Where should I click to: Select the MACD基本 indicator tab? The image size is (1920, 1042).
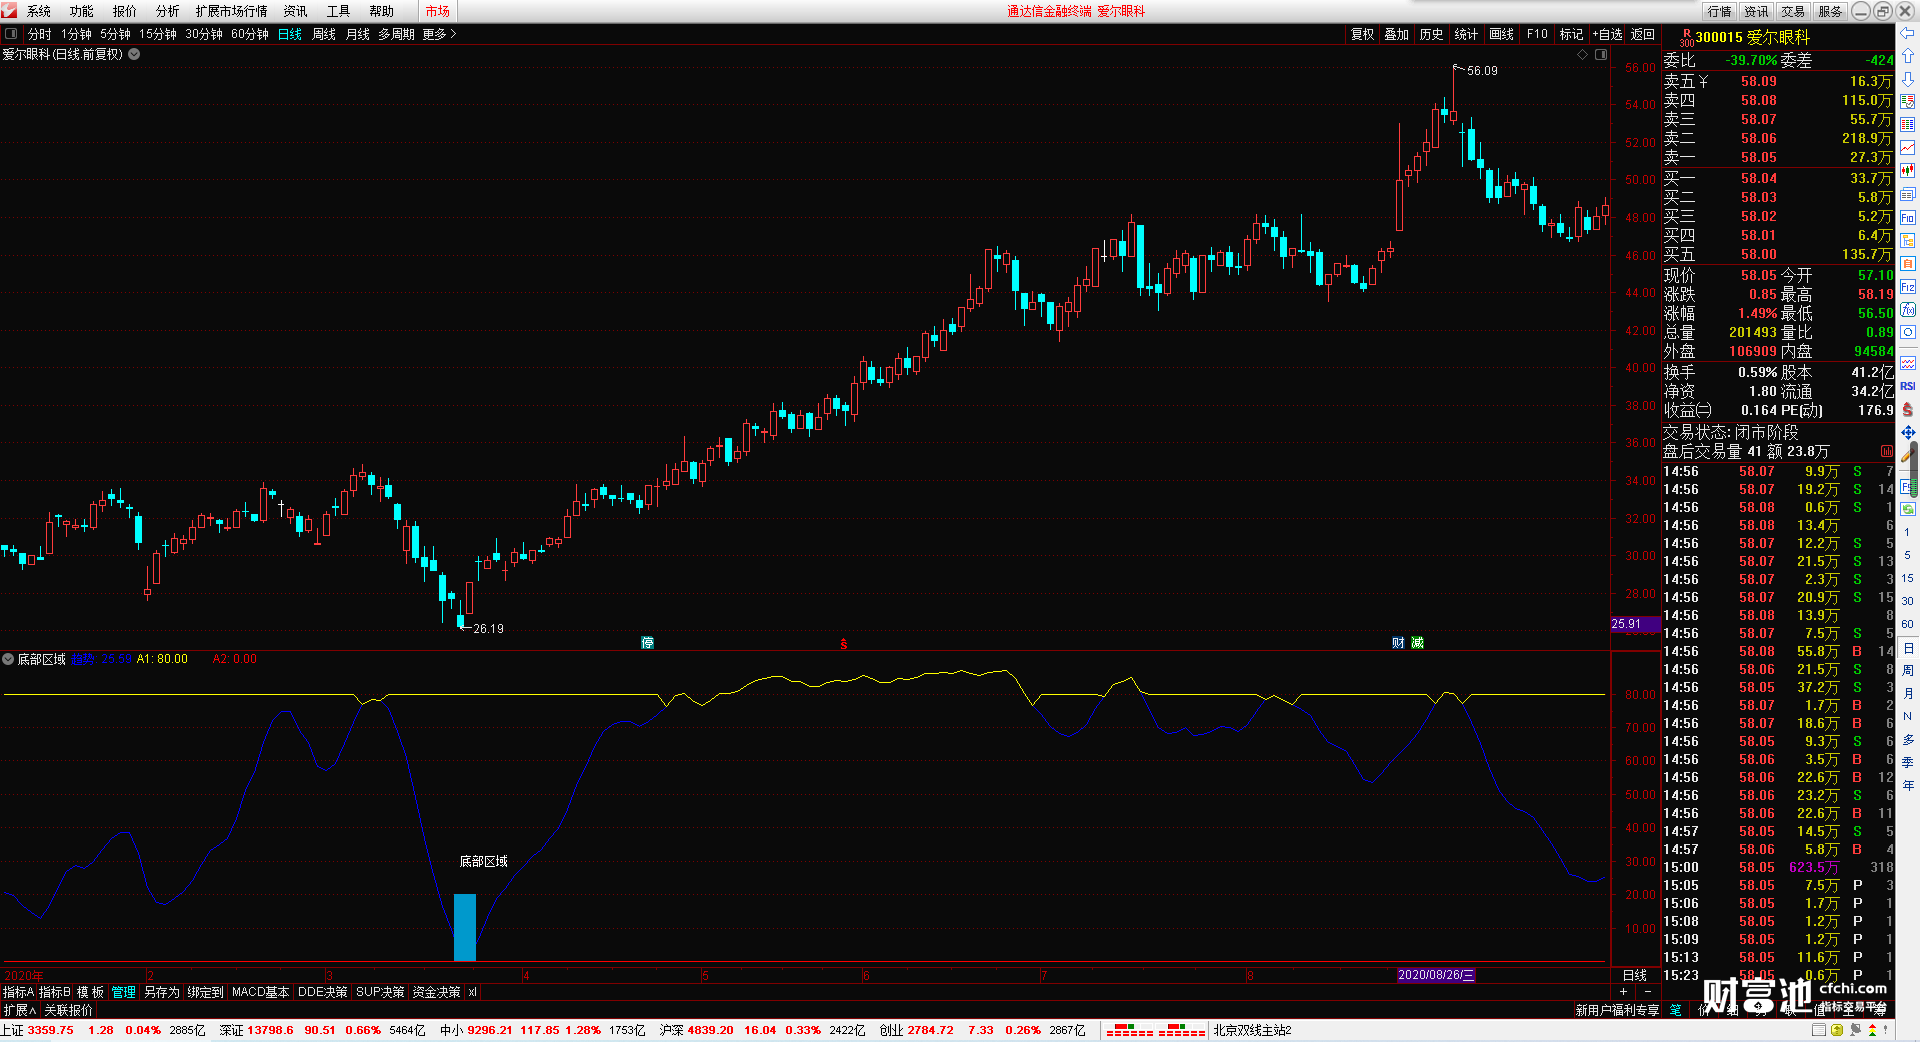pos(260,992)
